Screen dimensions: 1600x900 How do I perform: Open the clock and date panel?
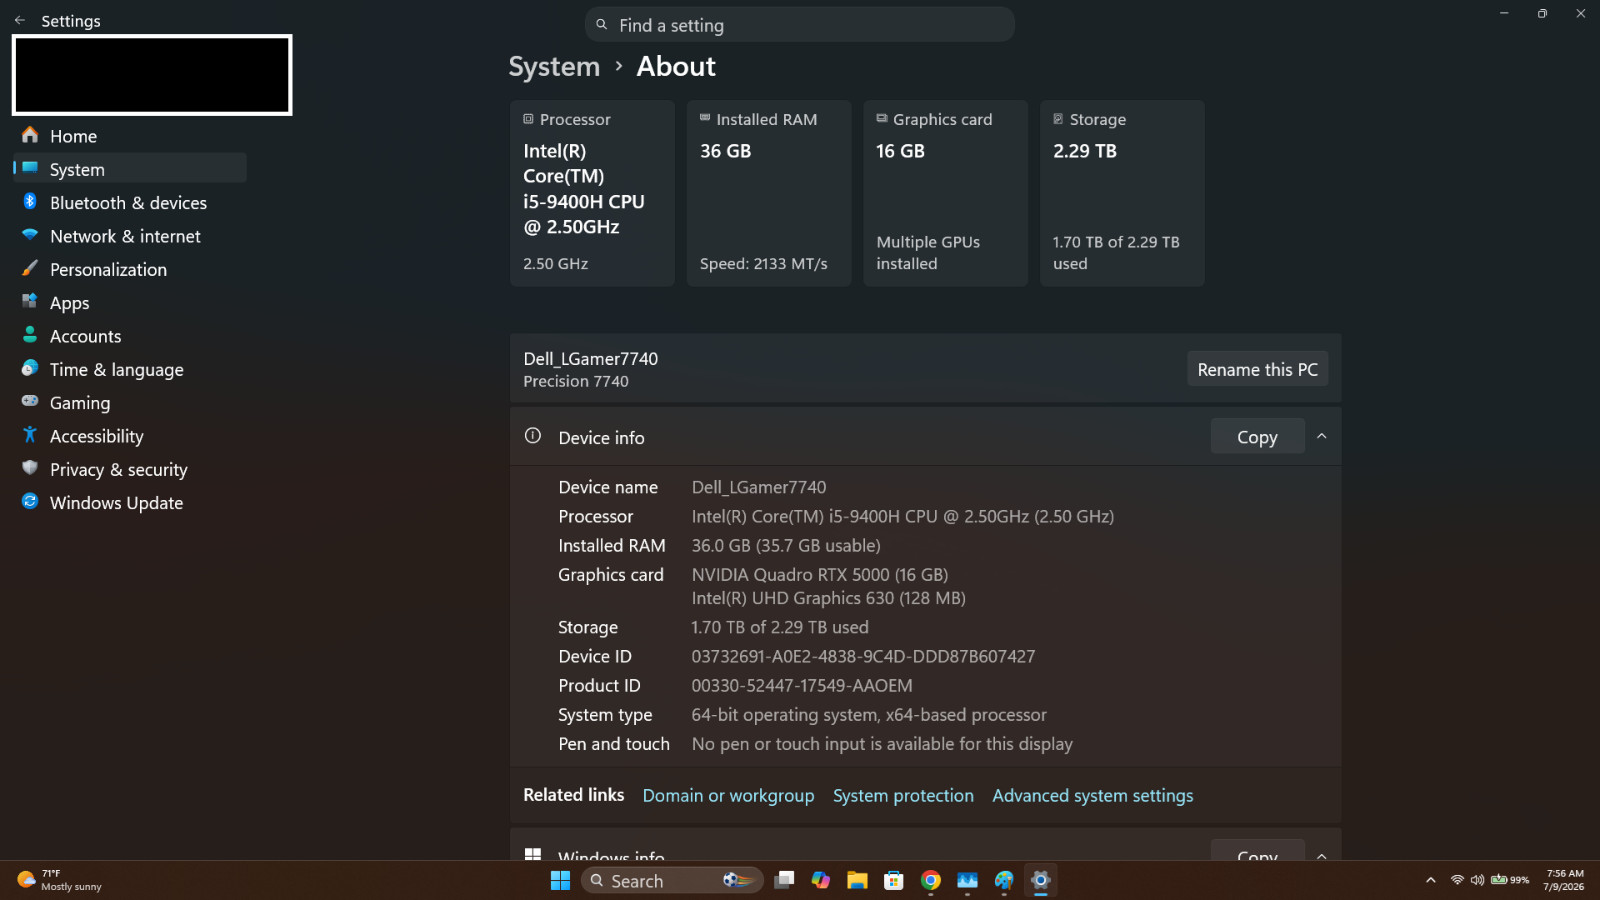[1564, 880]
